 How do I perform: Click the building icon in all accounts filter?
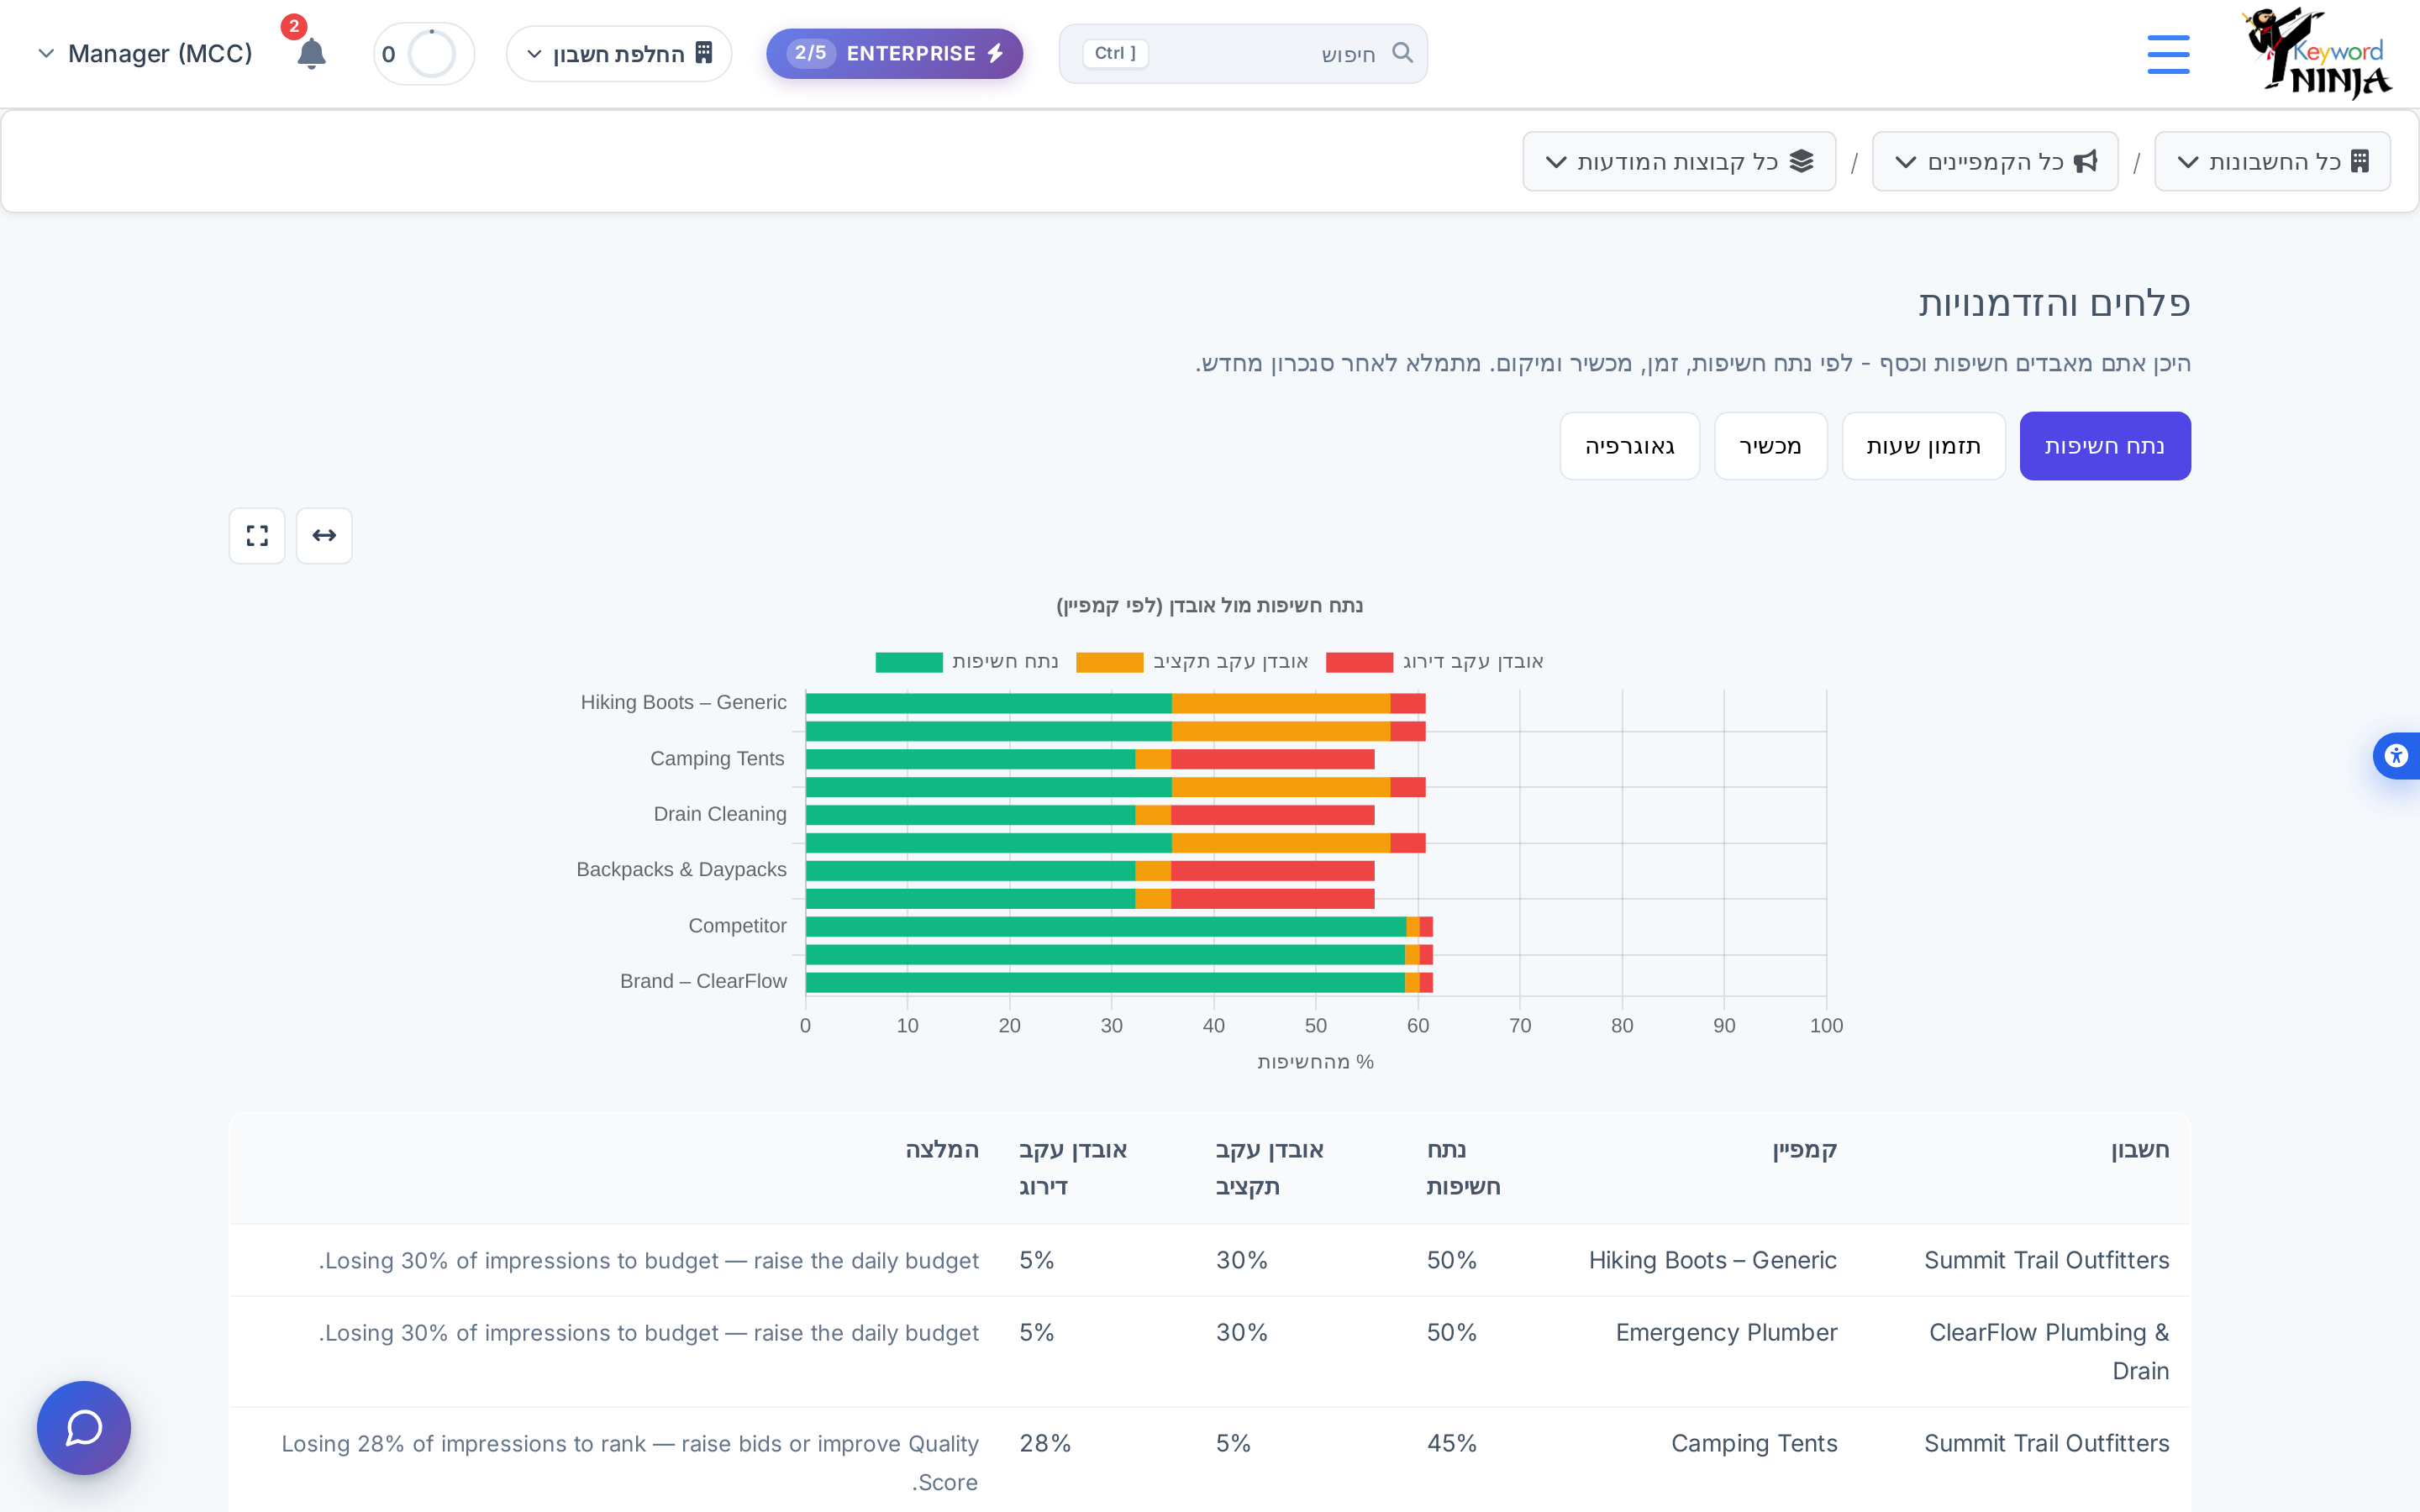2360,161
